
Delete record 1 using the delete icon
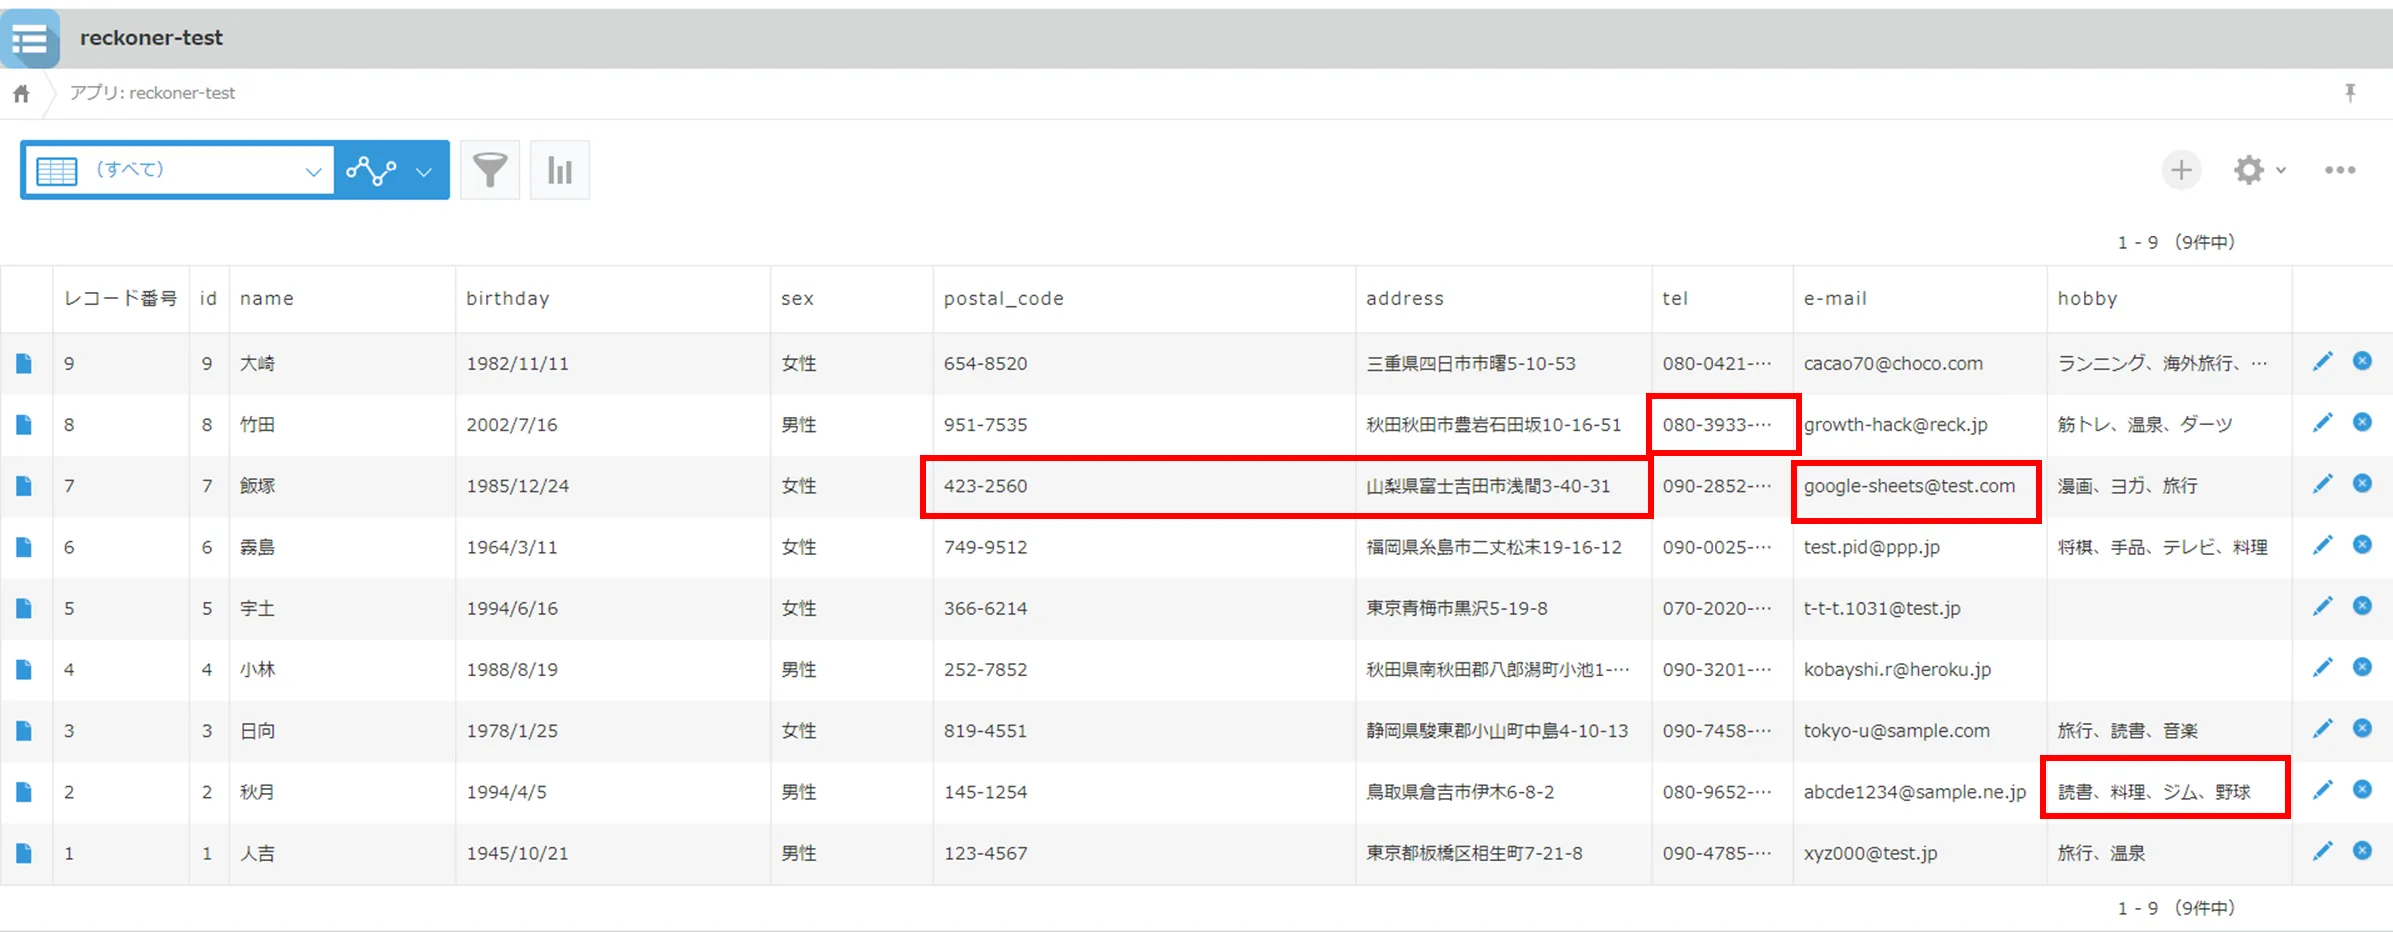(2362, 852)
